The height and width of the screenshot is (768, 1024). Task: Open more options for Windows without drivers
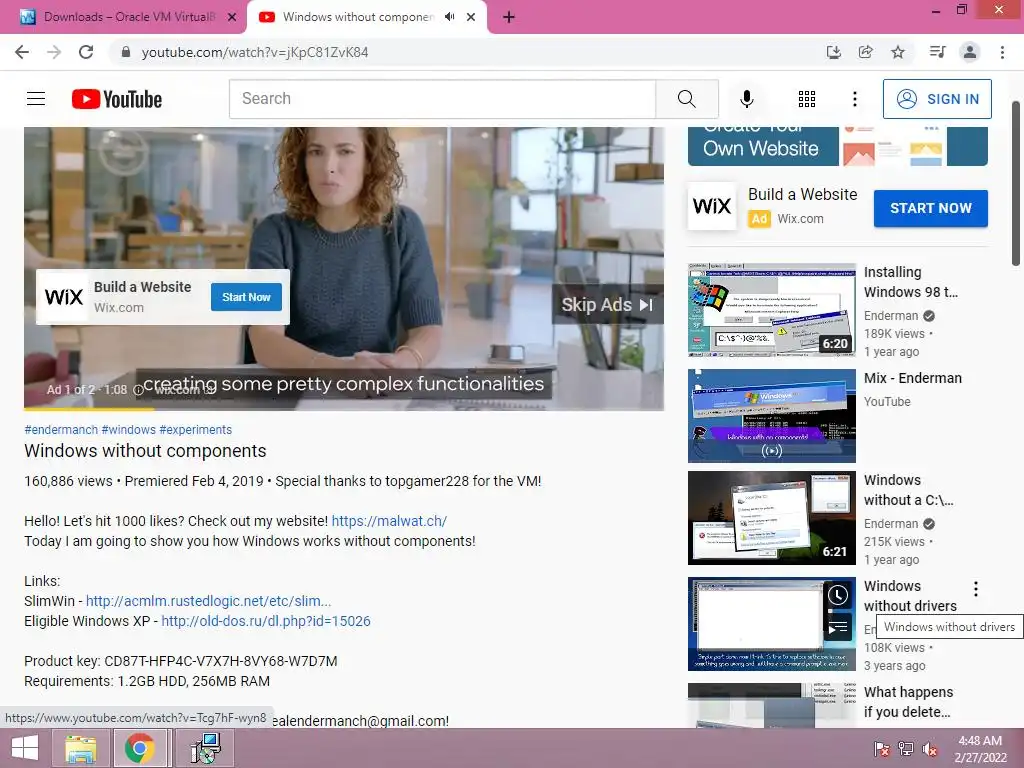point(976,589)
